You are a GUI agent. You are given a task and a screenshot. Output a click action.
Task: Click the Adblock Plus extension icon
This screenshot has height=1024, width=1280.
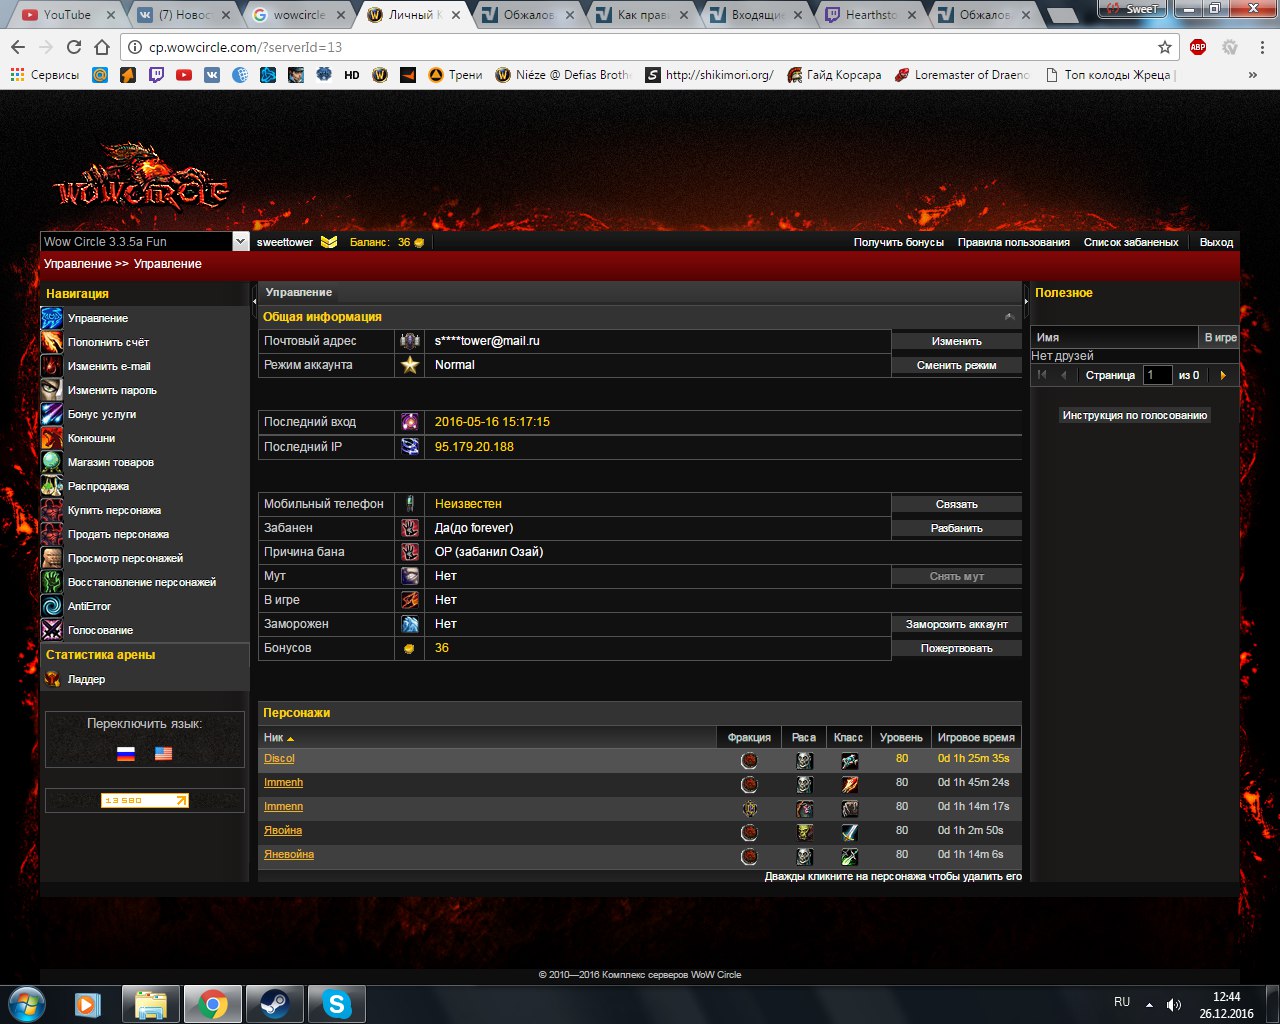tap(1197, 47)
